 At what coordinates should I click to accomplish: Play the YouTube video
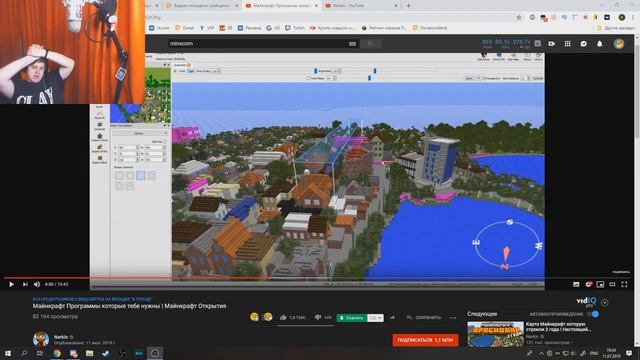(11, 284)
